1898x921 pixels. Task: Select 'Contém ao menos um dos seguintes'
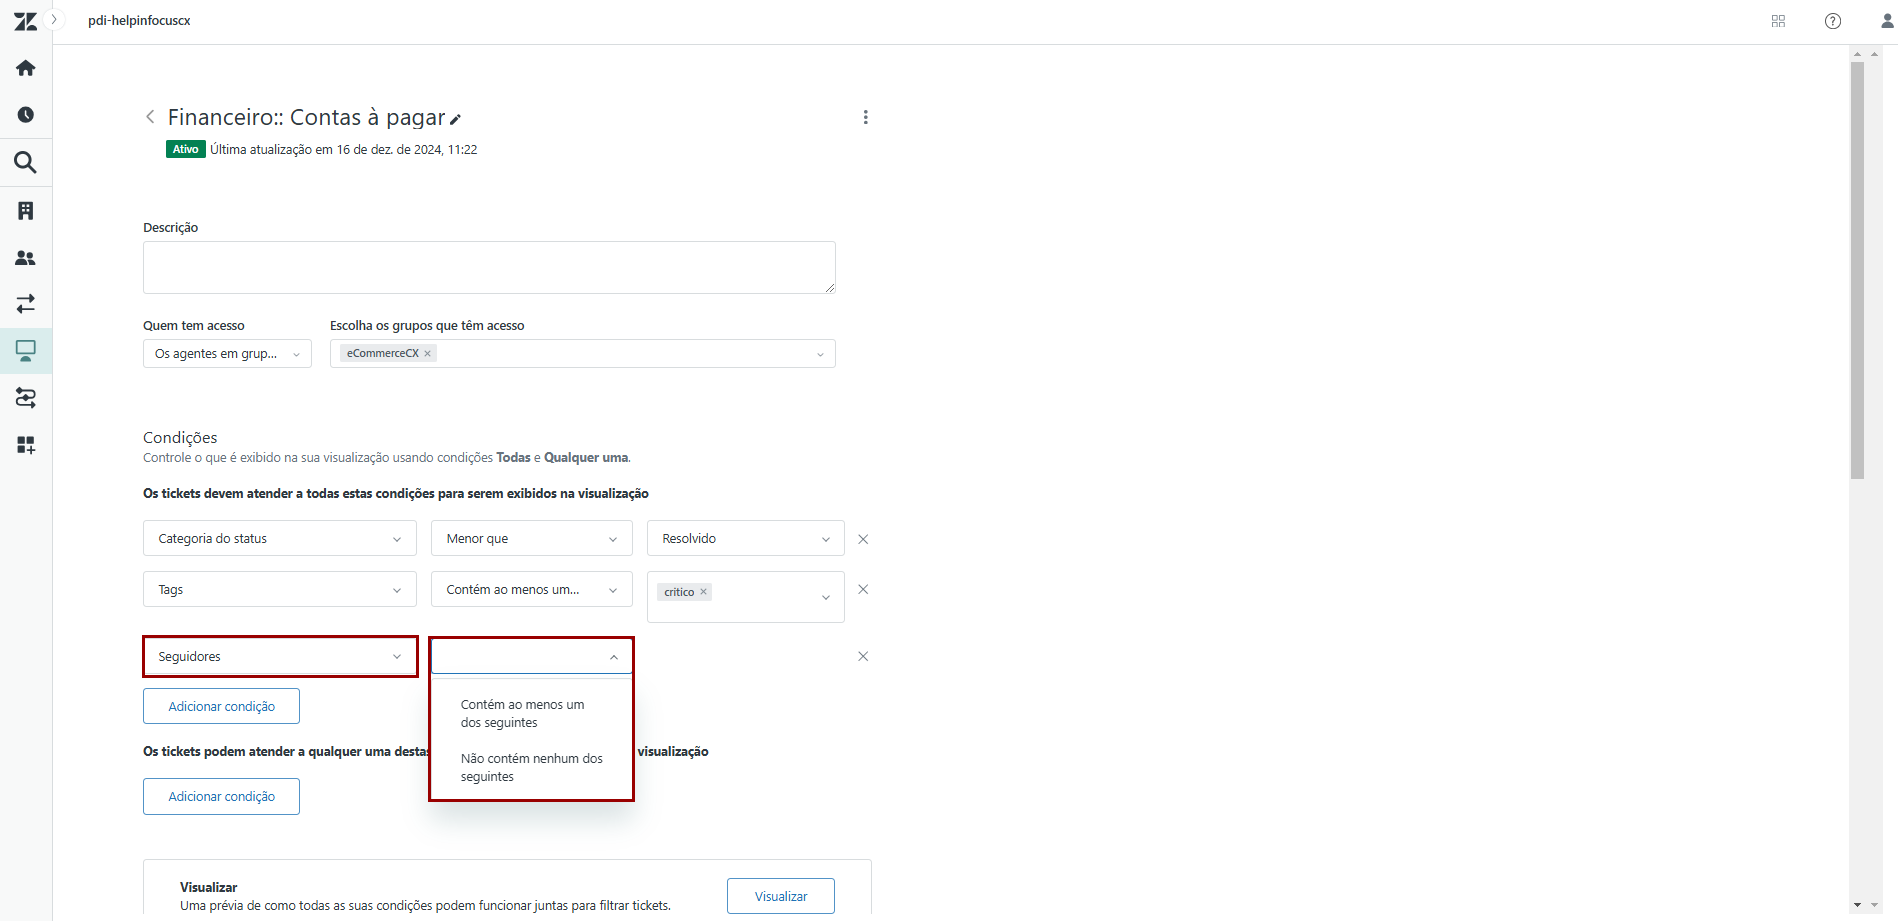(x=523, y=714)
